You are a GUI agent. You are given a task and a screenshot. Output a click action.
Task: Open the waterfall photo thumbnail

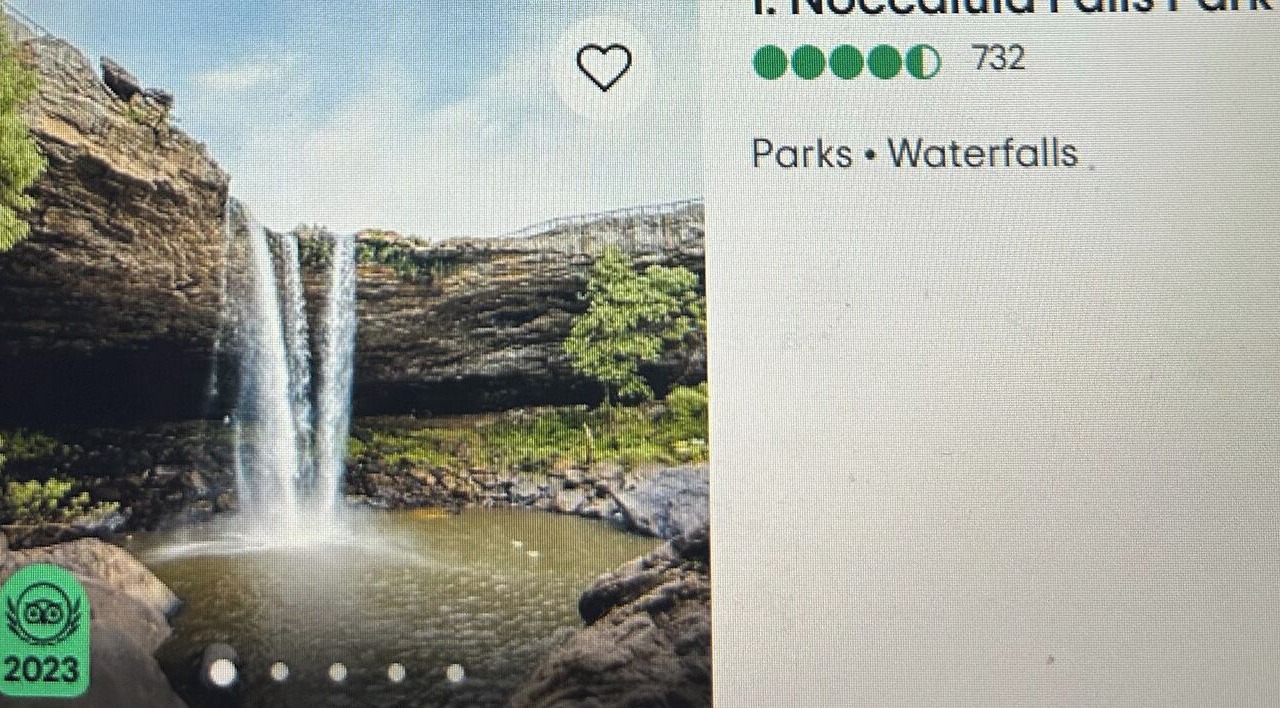point(355,354)
